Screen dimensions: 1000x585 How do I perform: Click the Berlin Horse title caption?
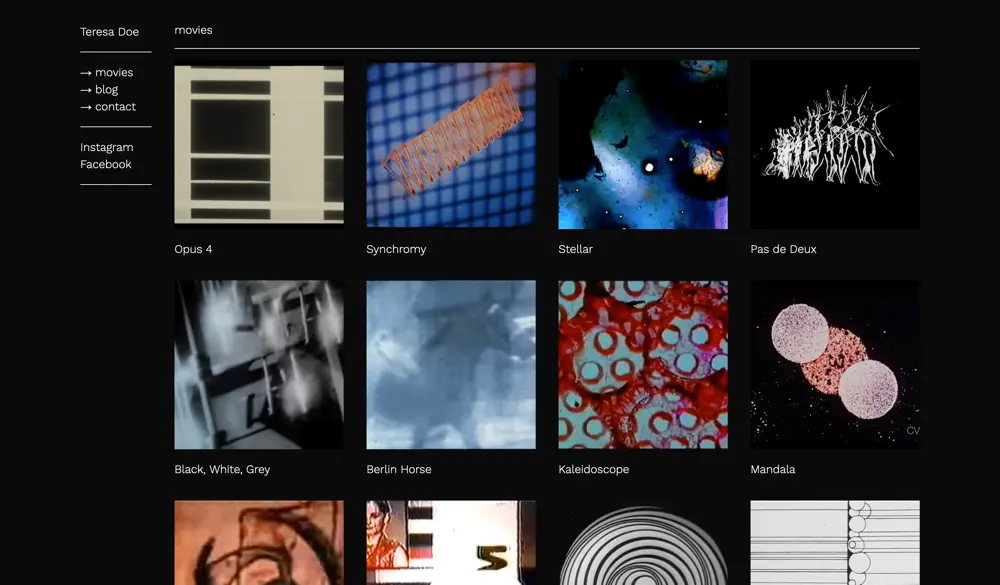[399, 470]
